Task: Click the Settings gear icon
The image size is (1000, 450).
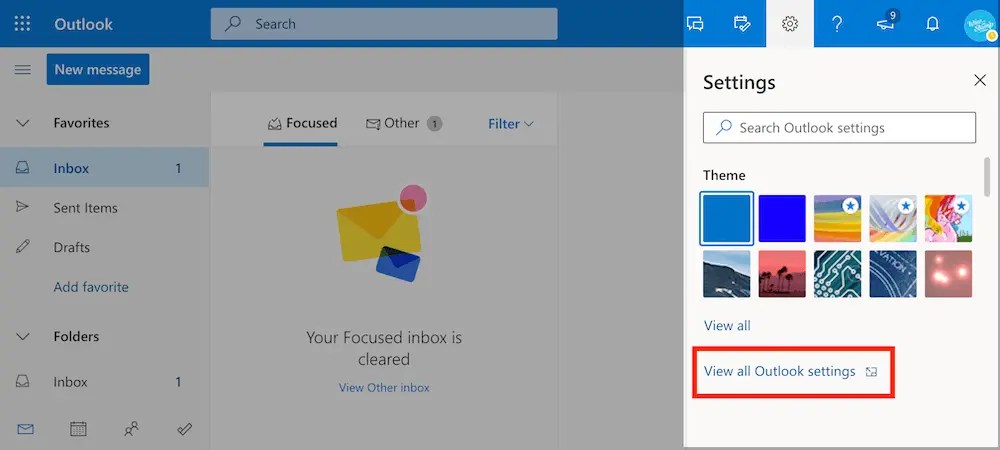Action: point(790,24)
